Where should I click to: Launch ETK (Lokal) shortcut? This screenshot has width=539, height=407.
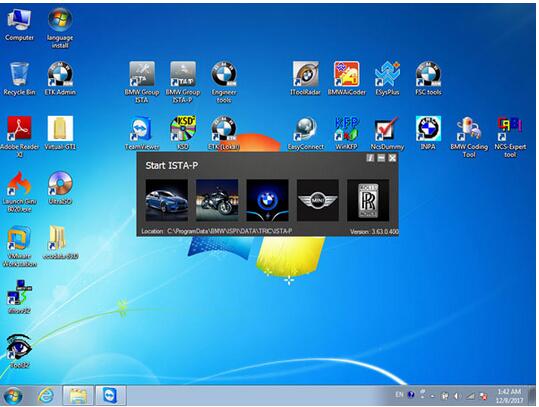(224, 133)
